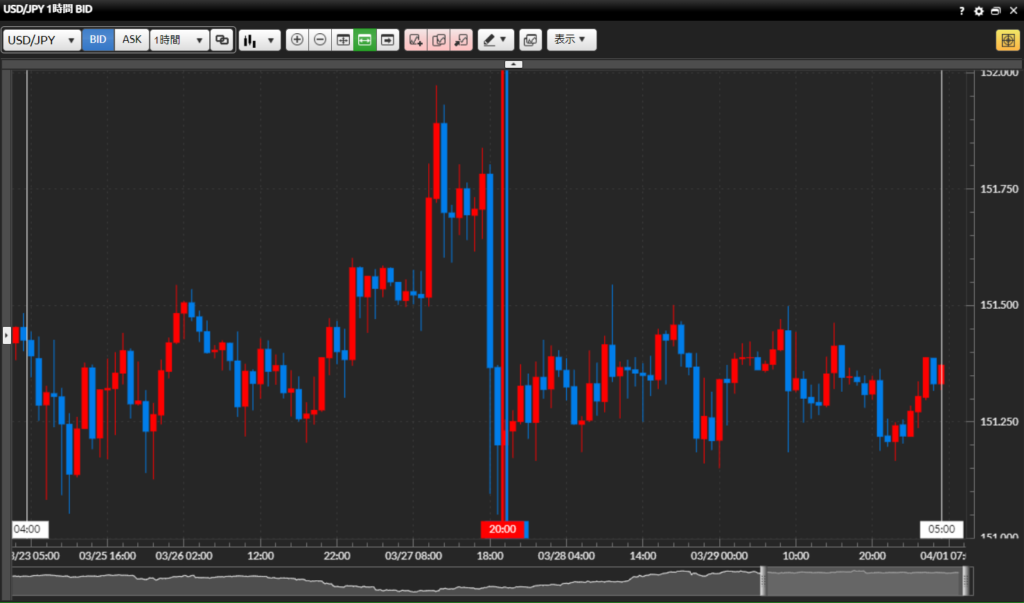This screenshot has width=1024, height=603.
Task: Open the drawing pen tools menu
Action: click(x=494, y=40)
